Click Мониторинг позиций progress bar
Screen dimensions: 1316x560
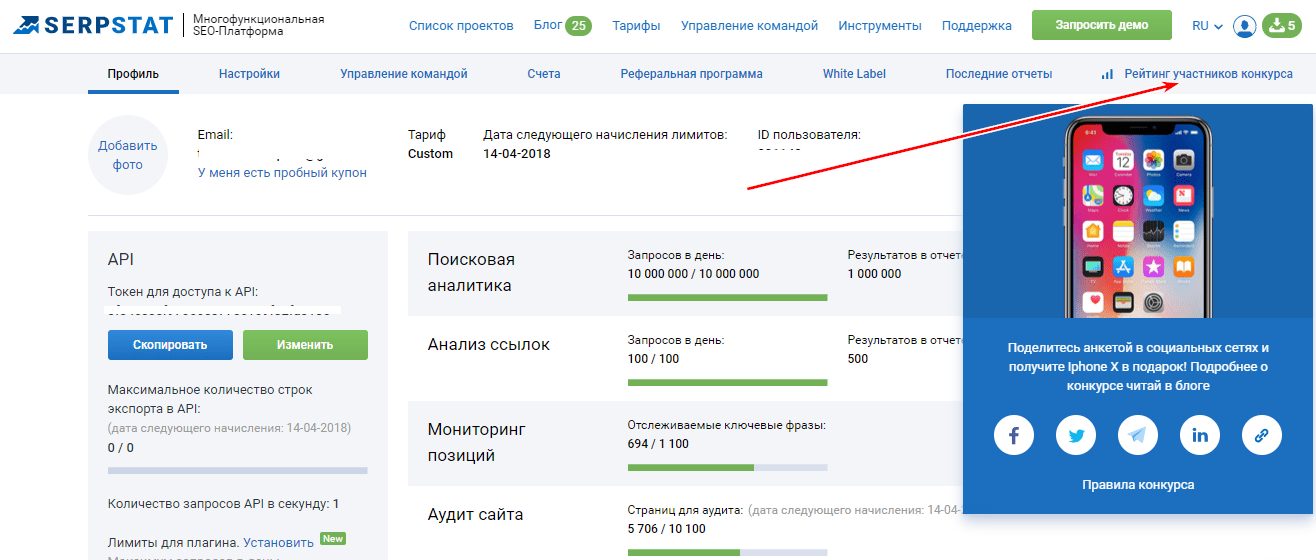727,467
